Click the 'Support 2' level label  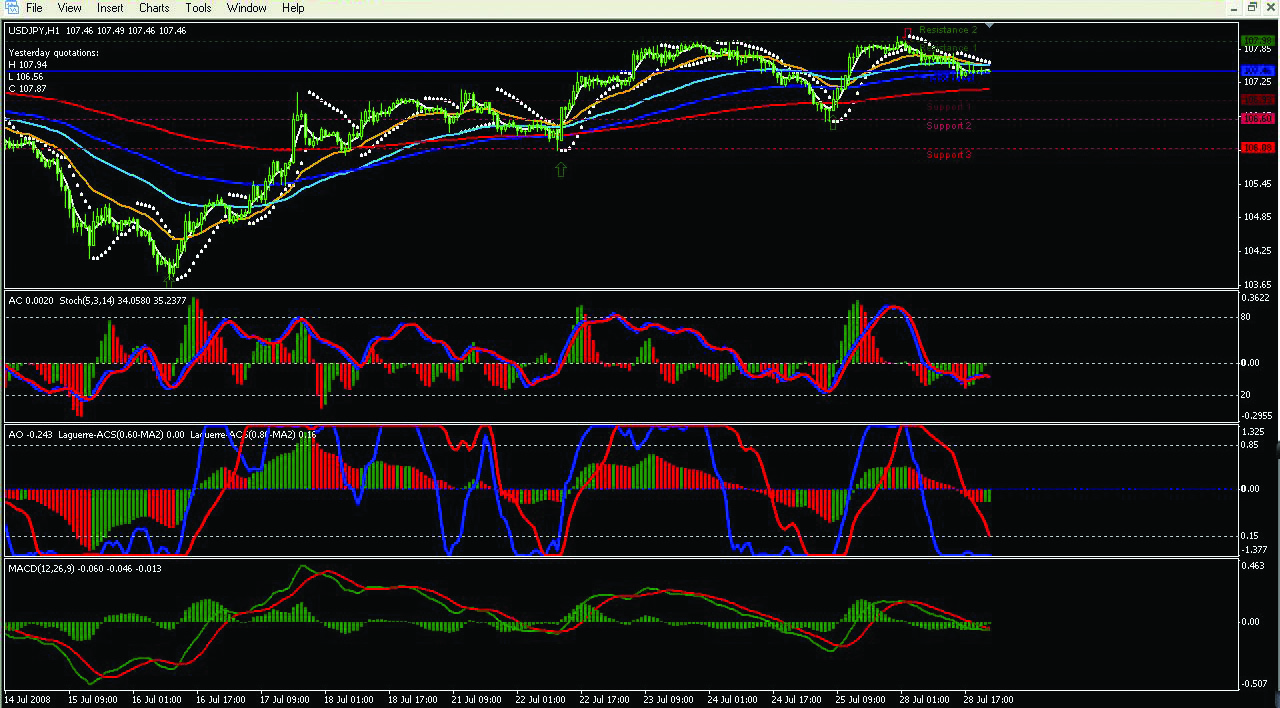948,126
